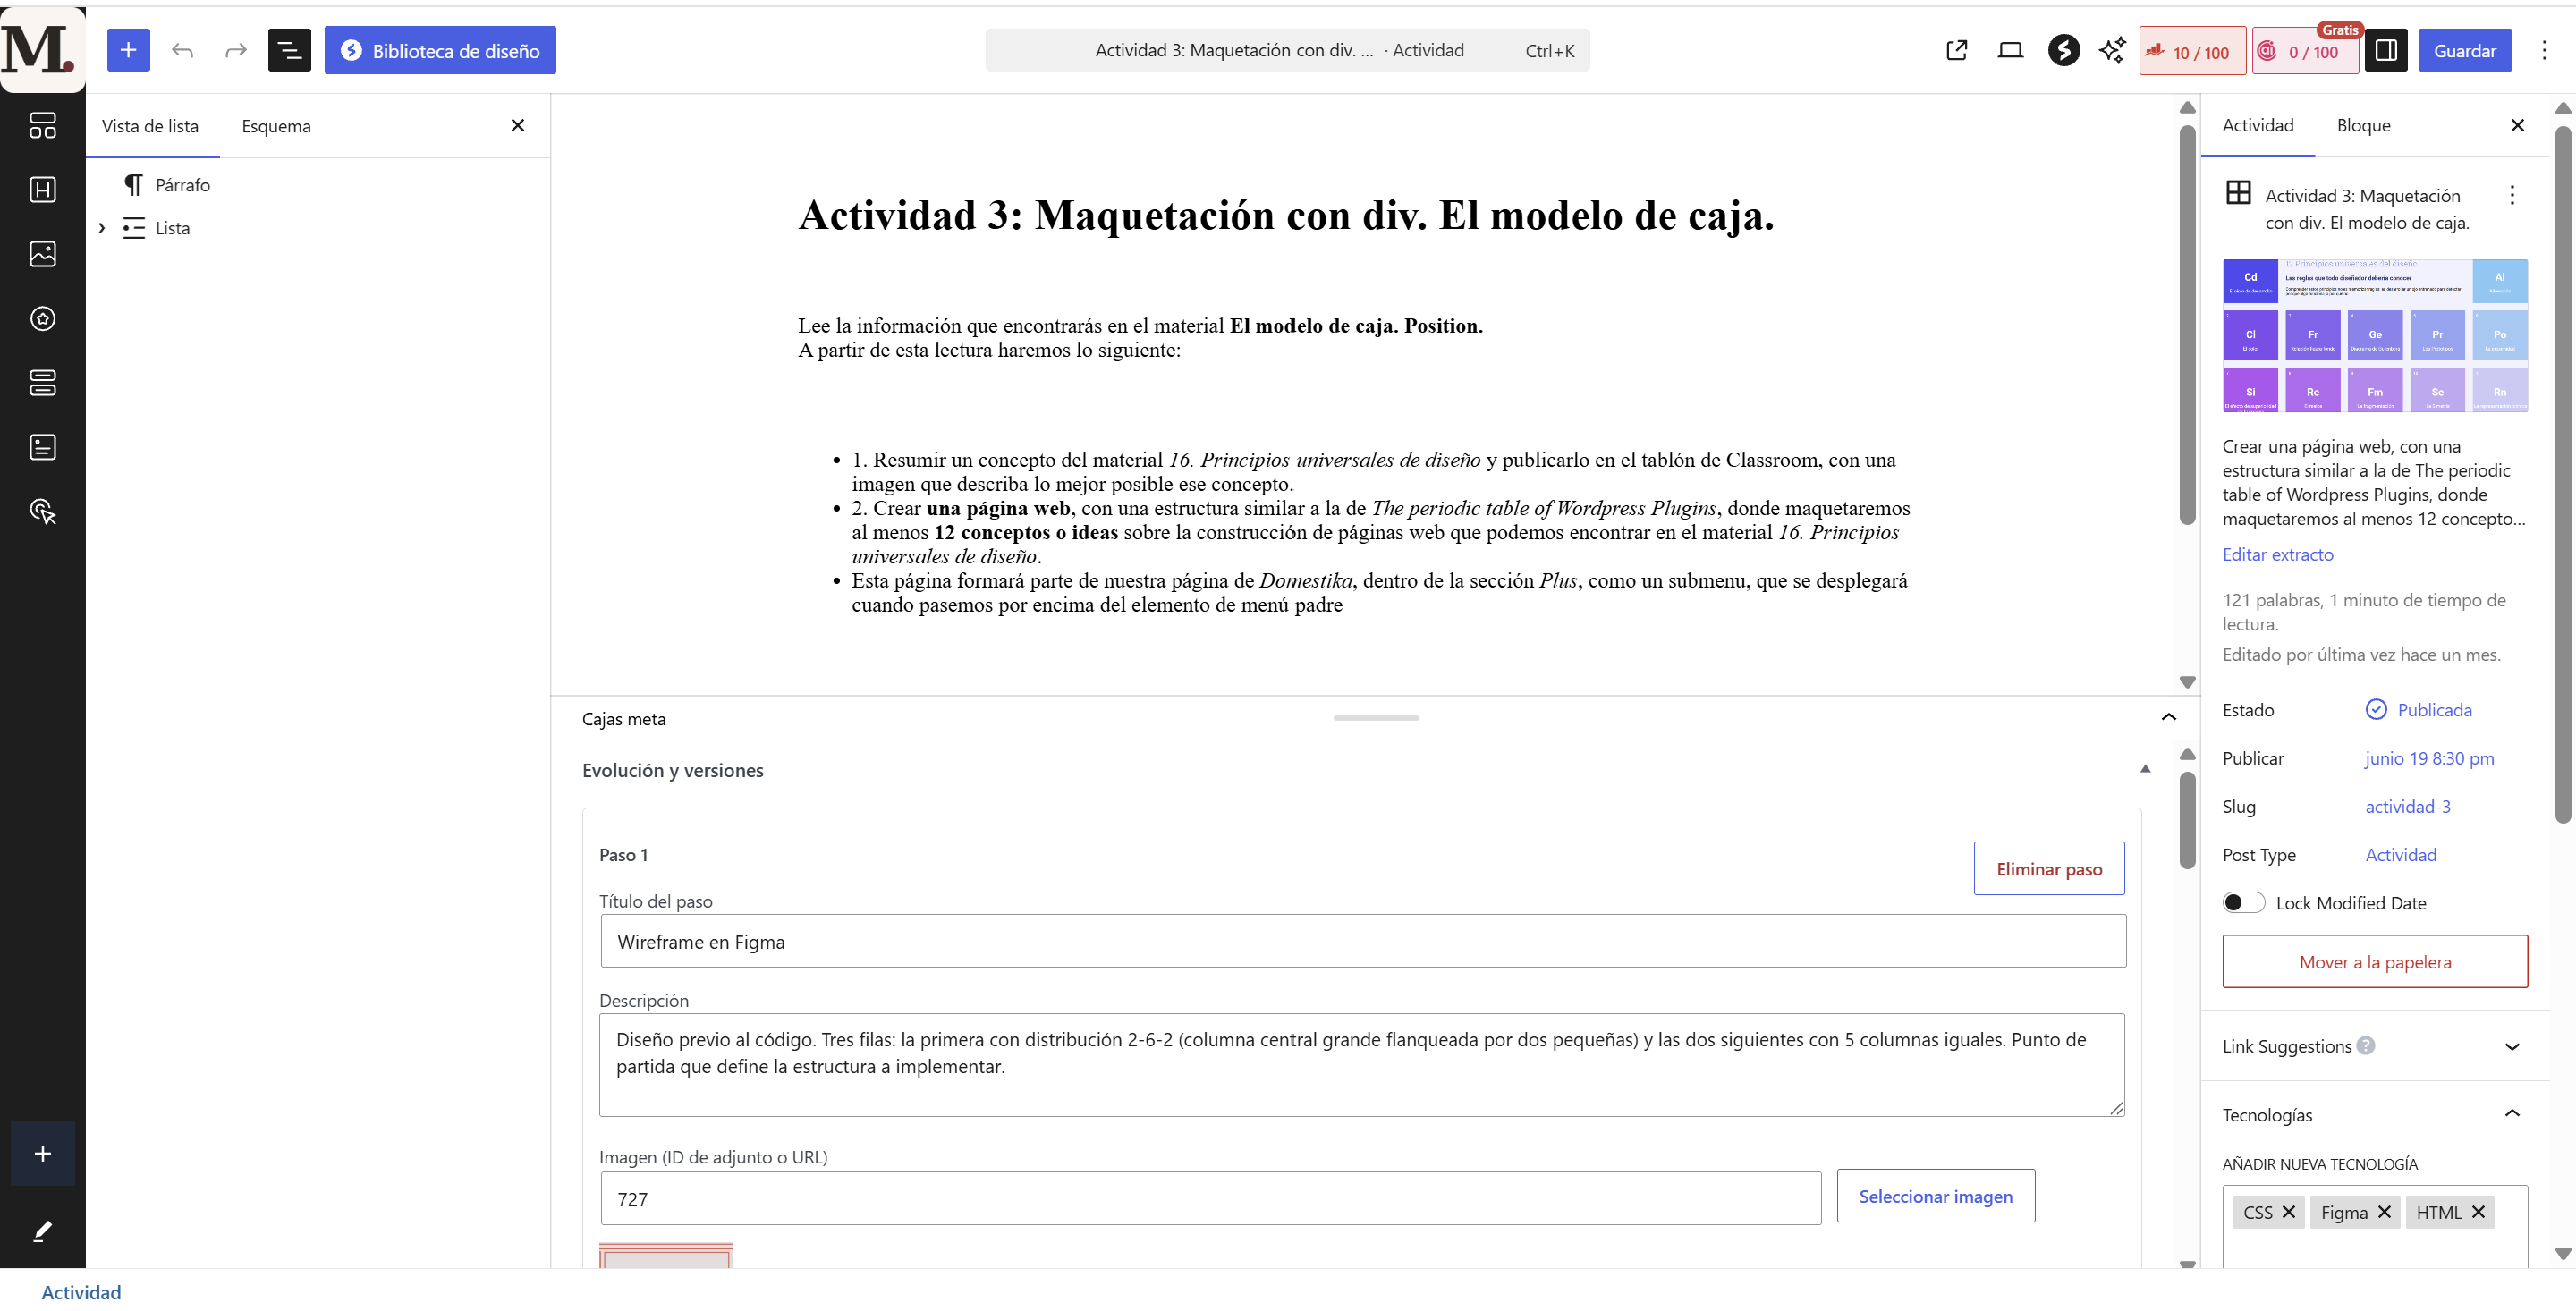The image size is (2576, 1311).
Task: Click Mover a la papelera
Action: [2374, 961]
